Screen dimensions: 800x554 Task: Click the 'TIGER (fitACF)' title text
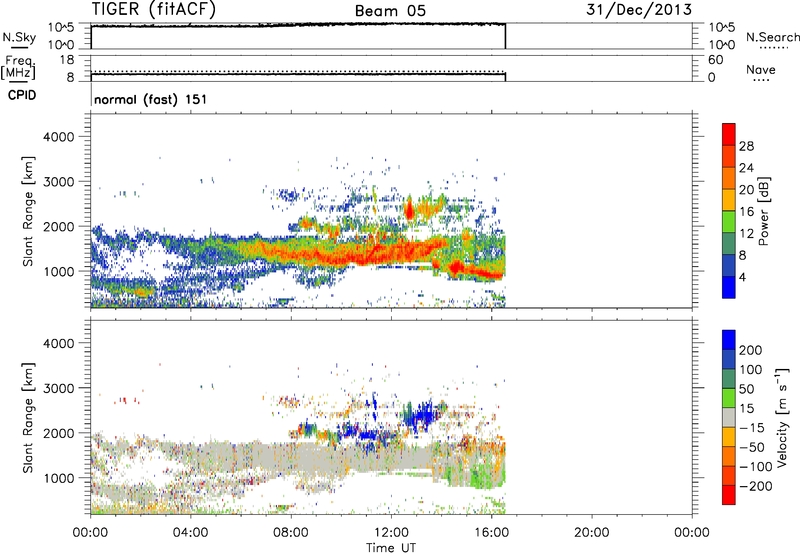[154, 9]
